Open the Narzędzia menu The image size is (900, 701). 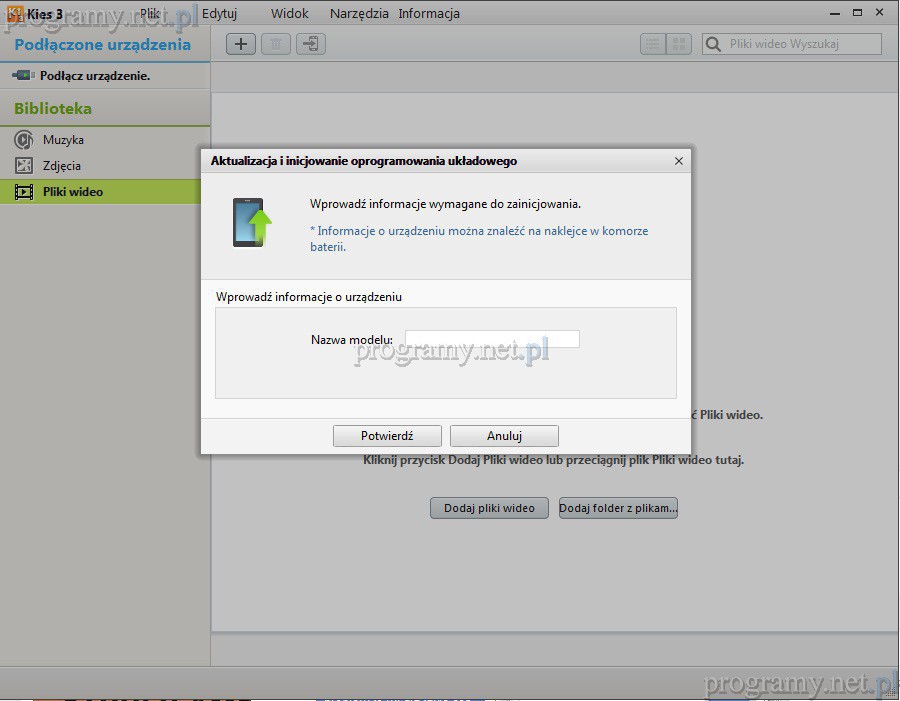pyautogui.click(x=359, y=14)
